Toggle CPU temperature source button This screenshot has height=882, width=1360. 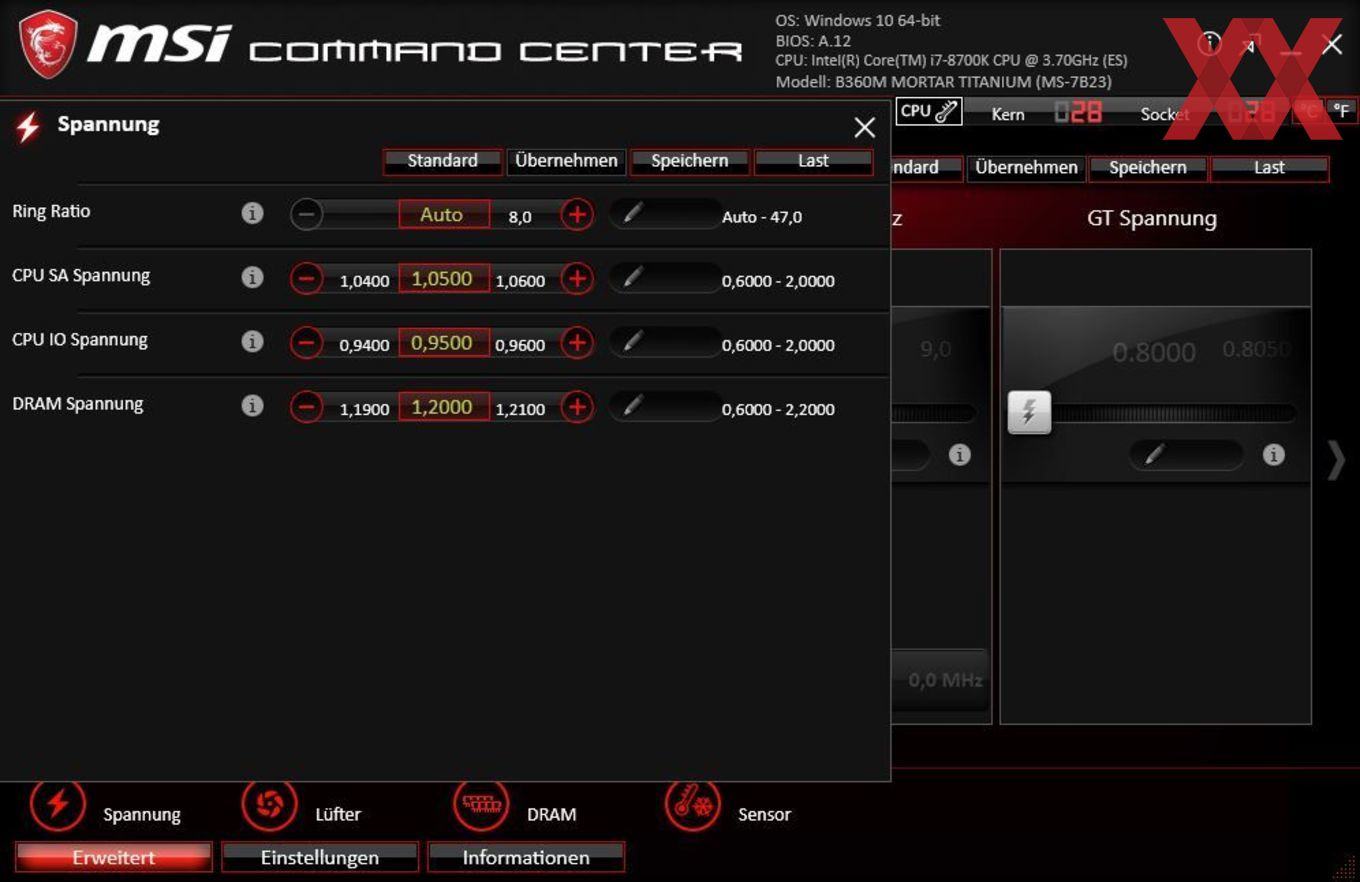929,112
